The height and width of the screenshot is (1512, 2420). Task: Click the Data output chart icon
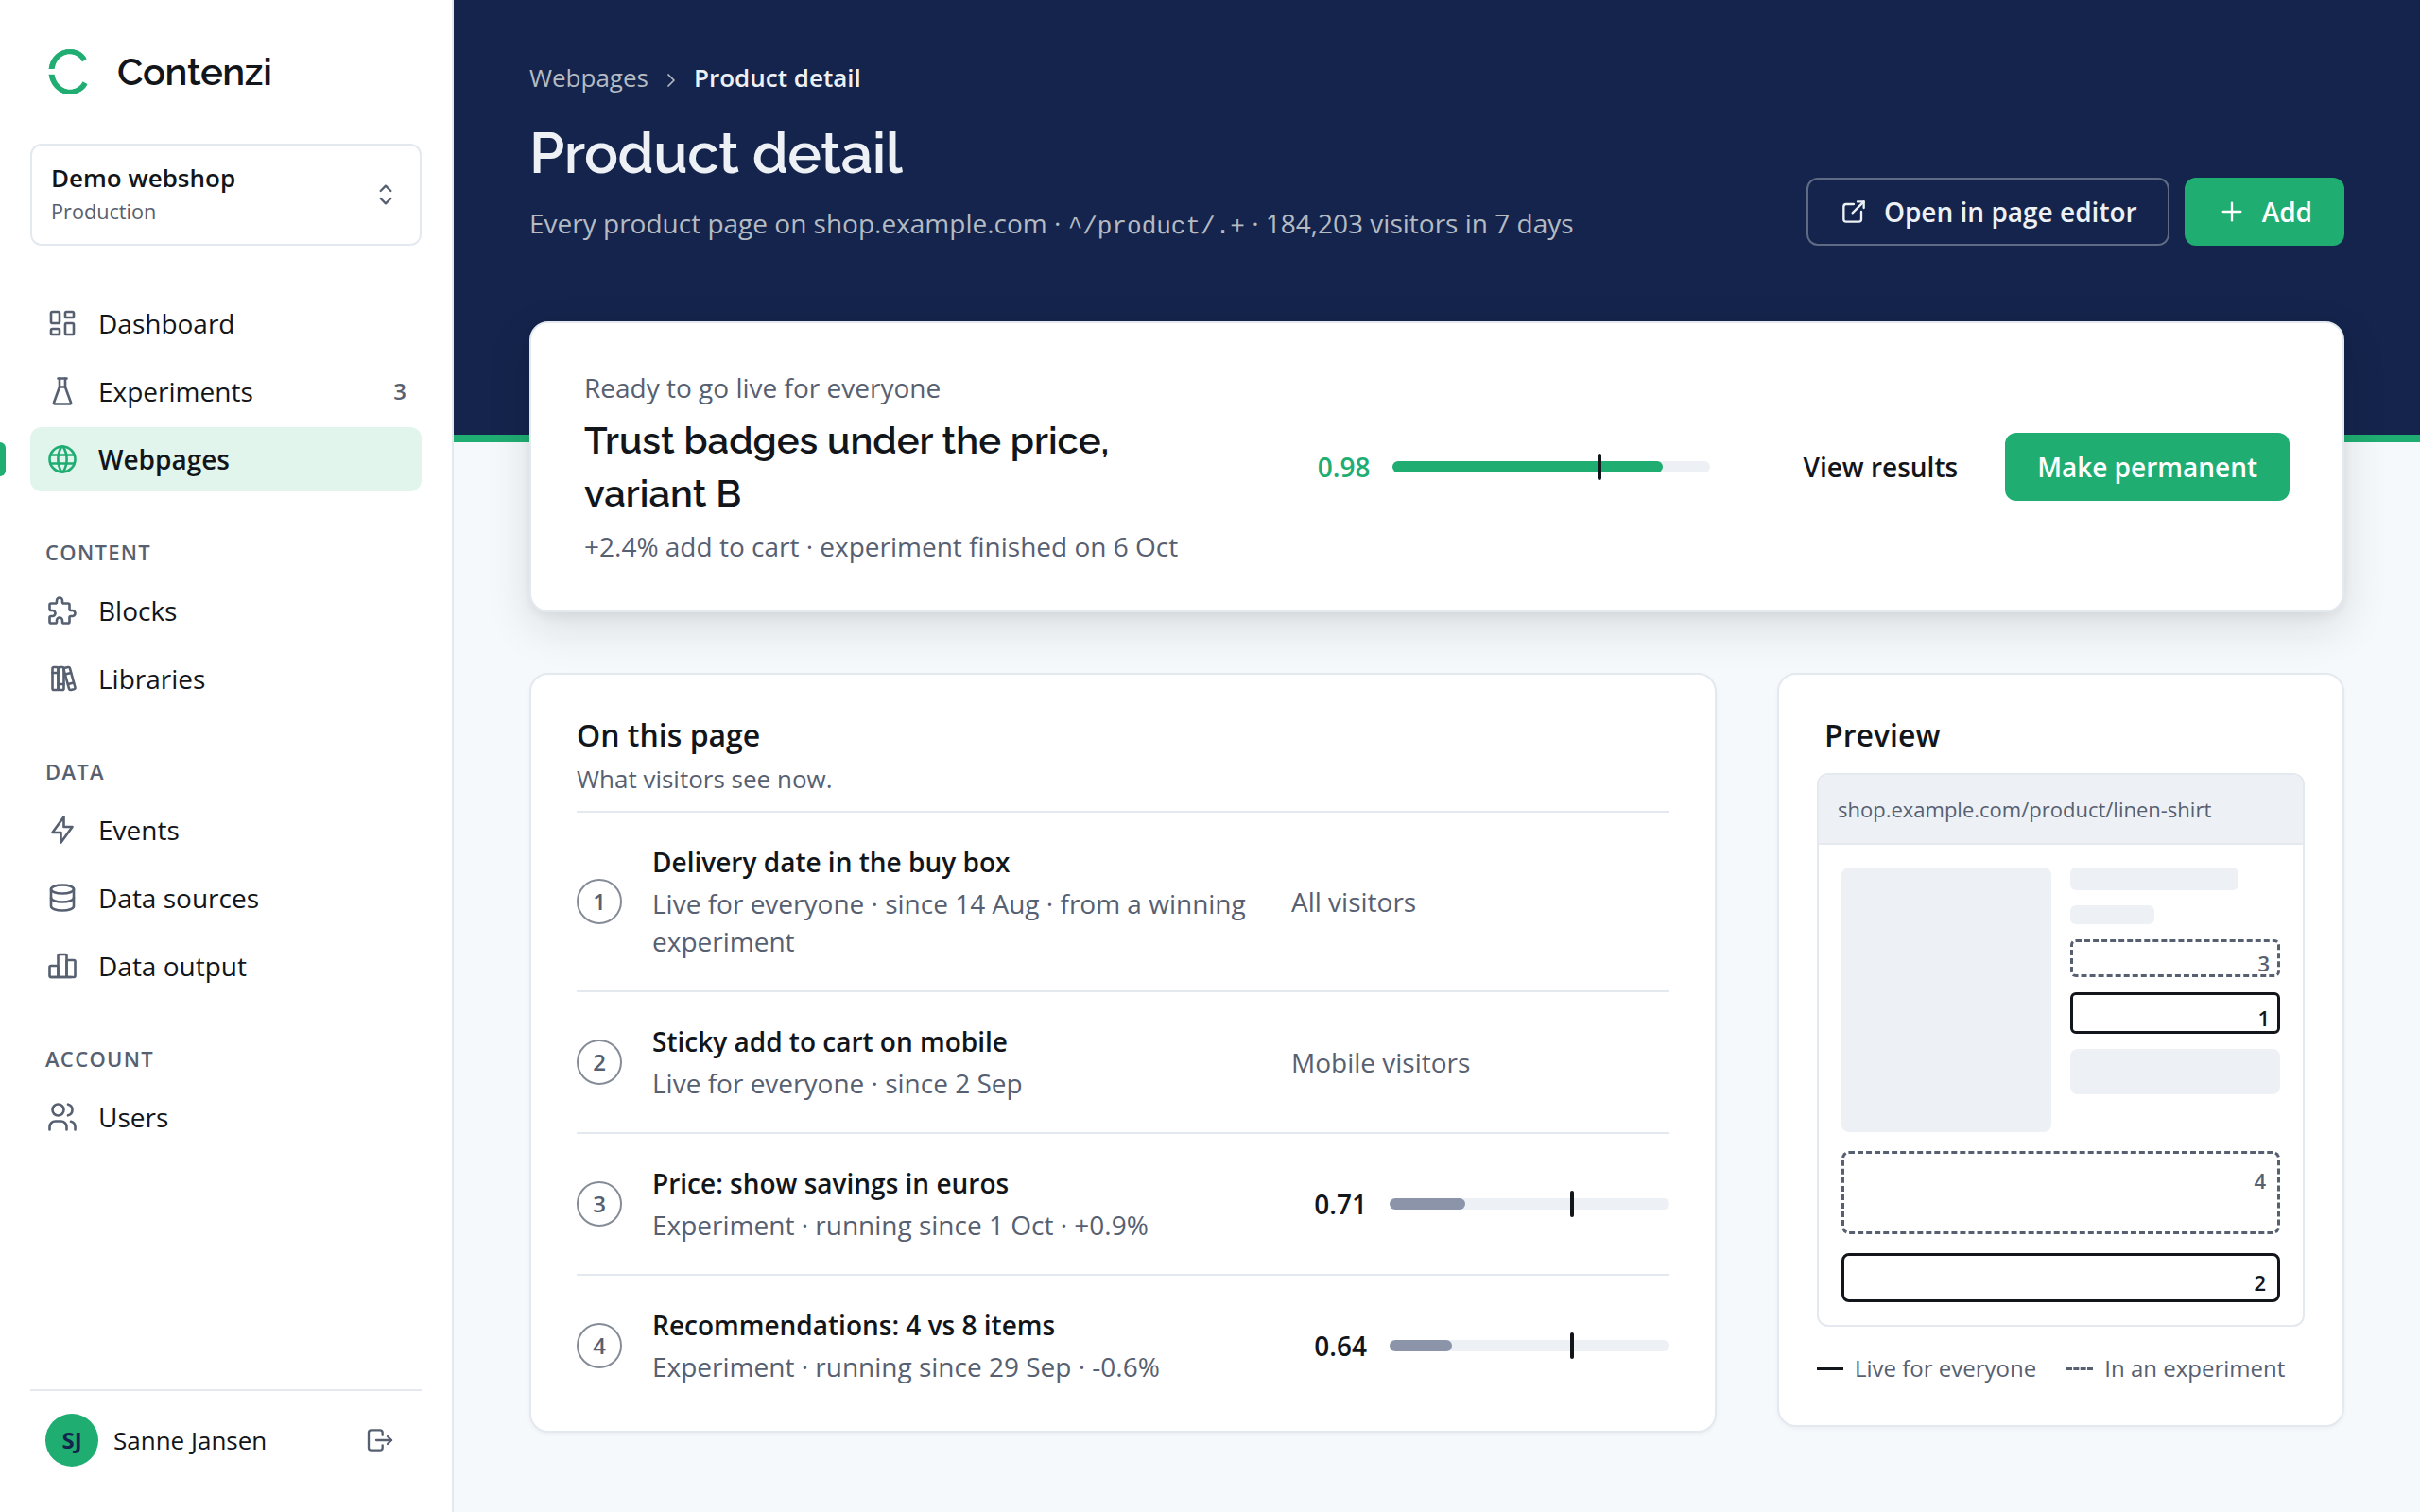pyautogui.click(x=62, y=966)
